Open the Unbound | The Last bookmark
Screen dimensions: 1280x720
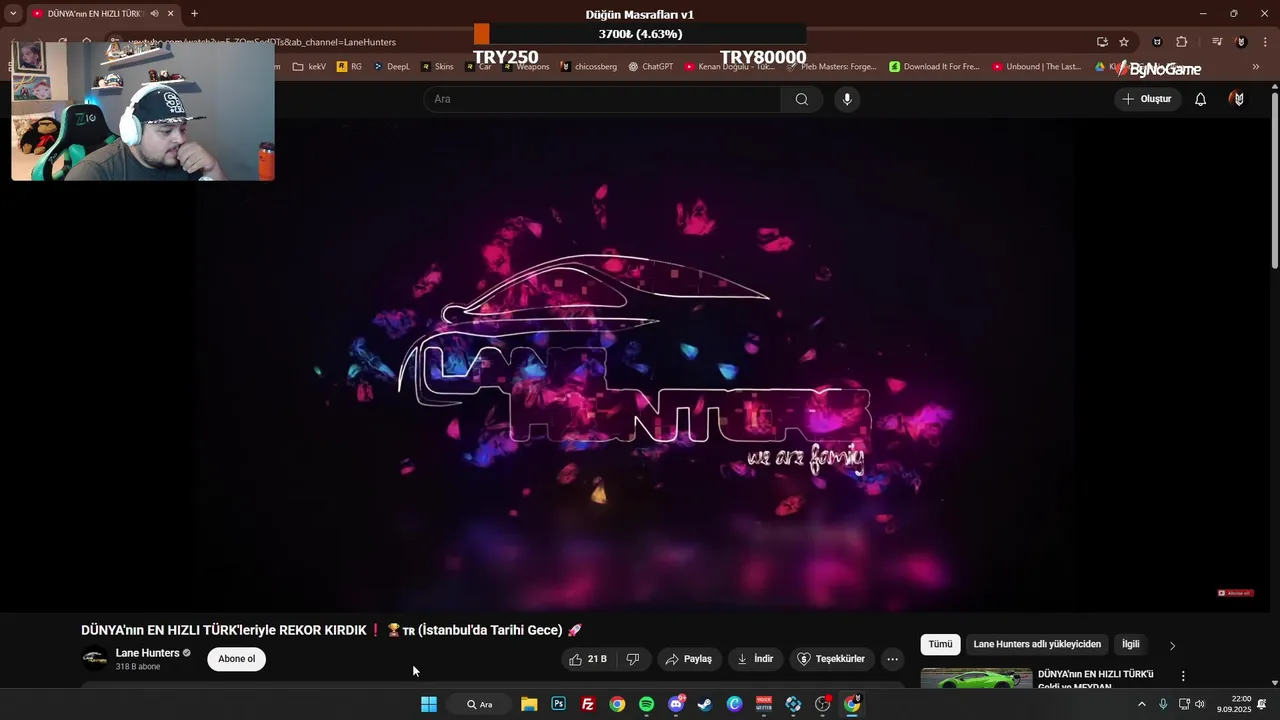(x=1037, y=67)
